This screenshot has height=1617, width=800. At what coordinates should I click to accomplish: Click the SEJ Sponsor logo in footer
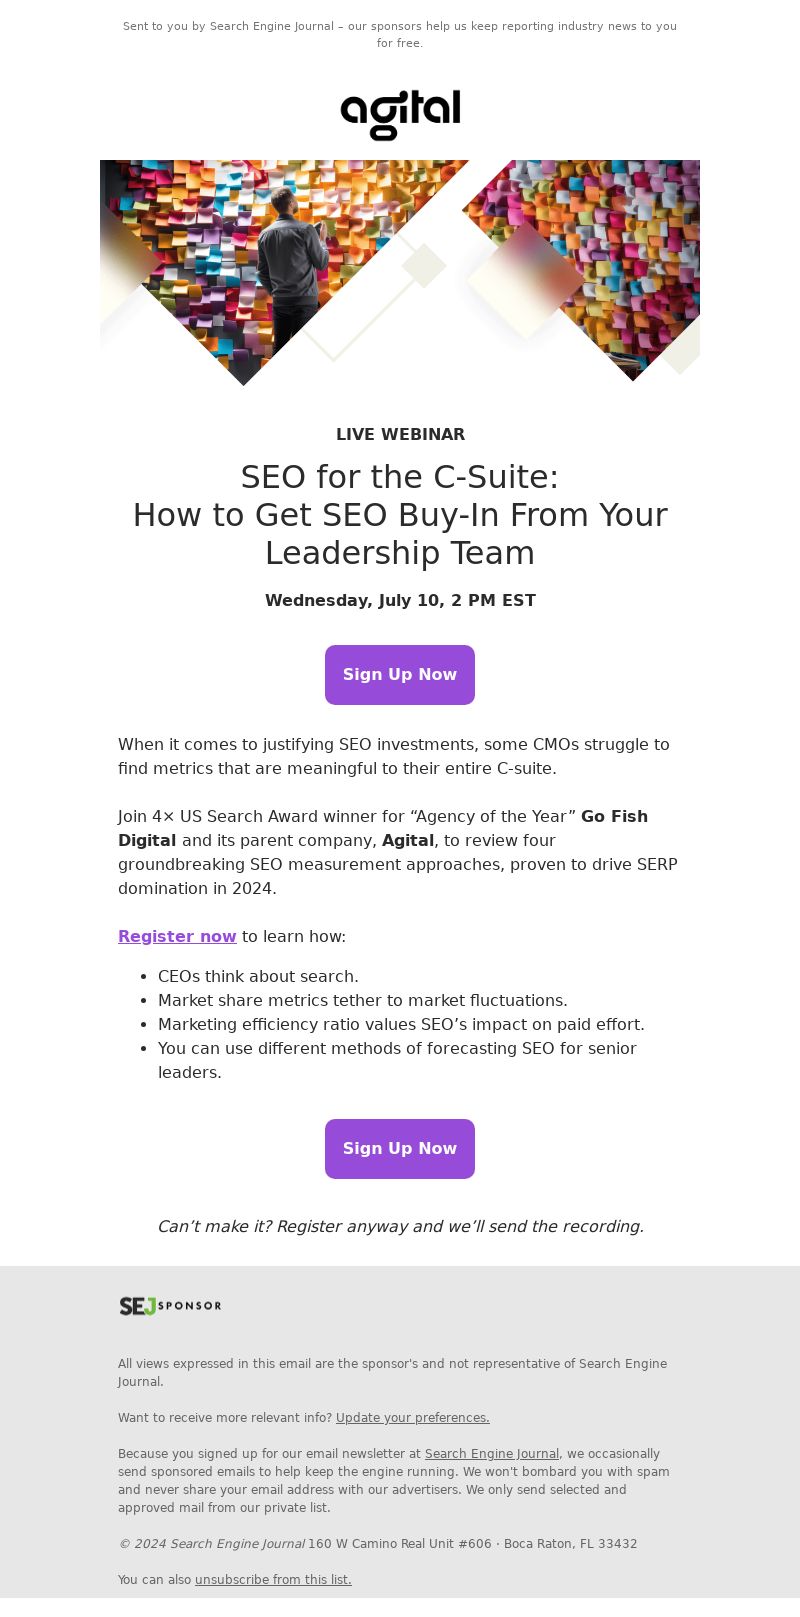pos(170,1306)
